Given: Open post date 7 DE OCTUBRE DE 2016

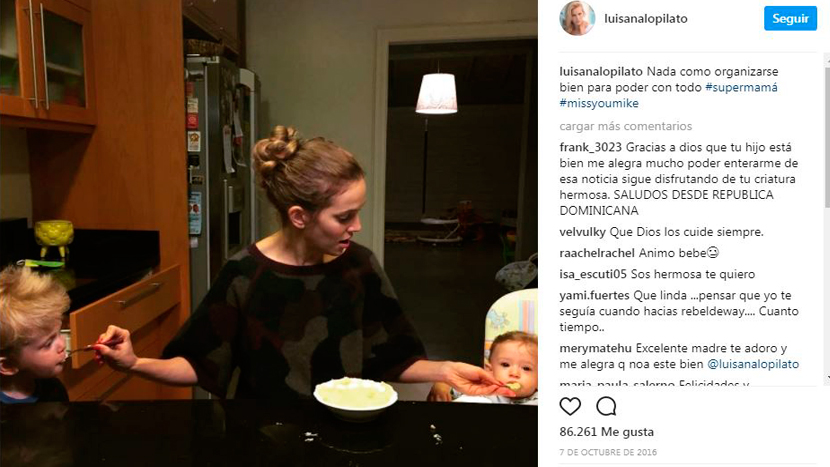Looking at the screenshot, I should point(608,452).
